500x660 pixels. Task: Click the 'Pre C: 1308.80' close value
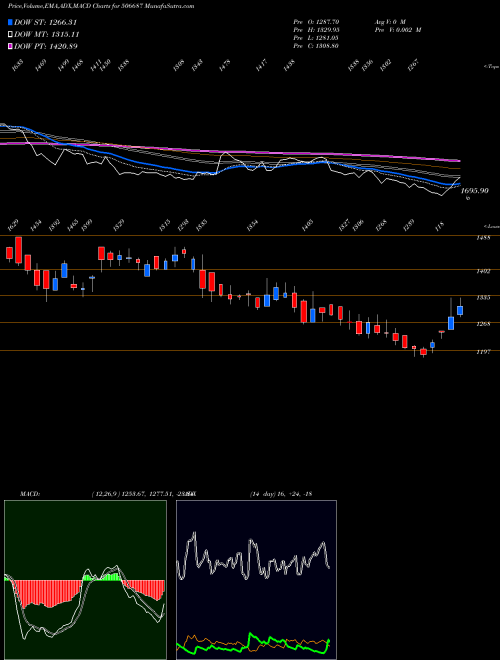[x=316, y=45]
